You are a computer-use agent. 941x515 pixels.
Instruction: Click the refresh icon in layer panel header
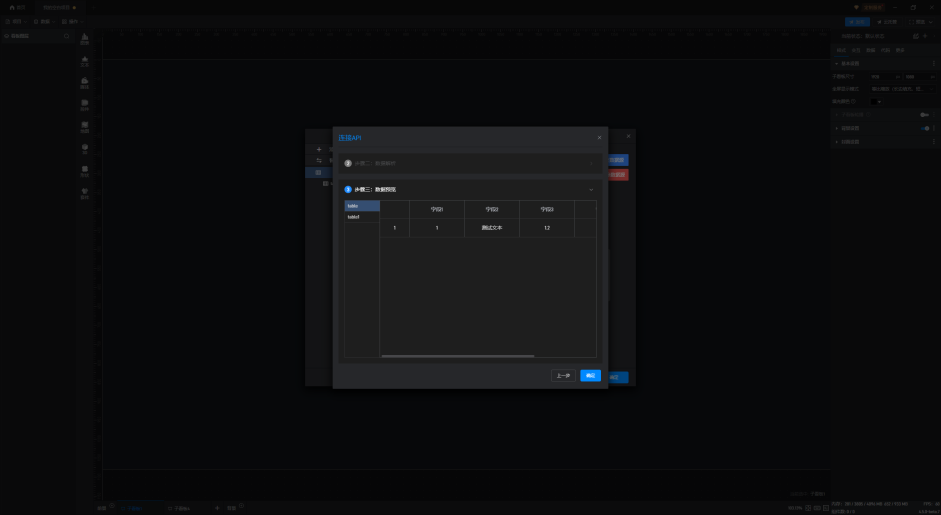click(x=66, y=36)
